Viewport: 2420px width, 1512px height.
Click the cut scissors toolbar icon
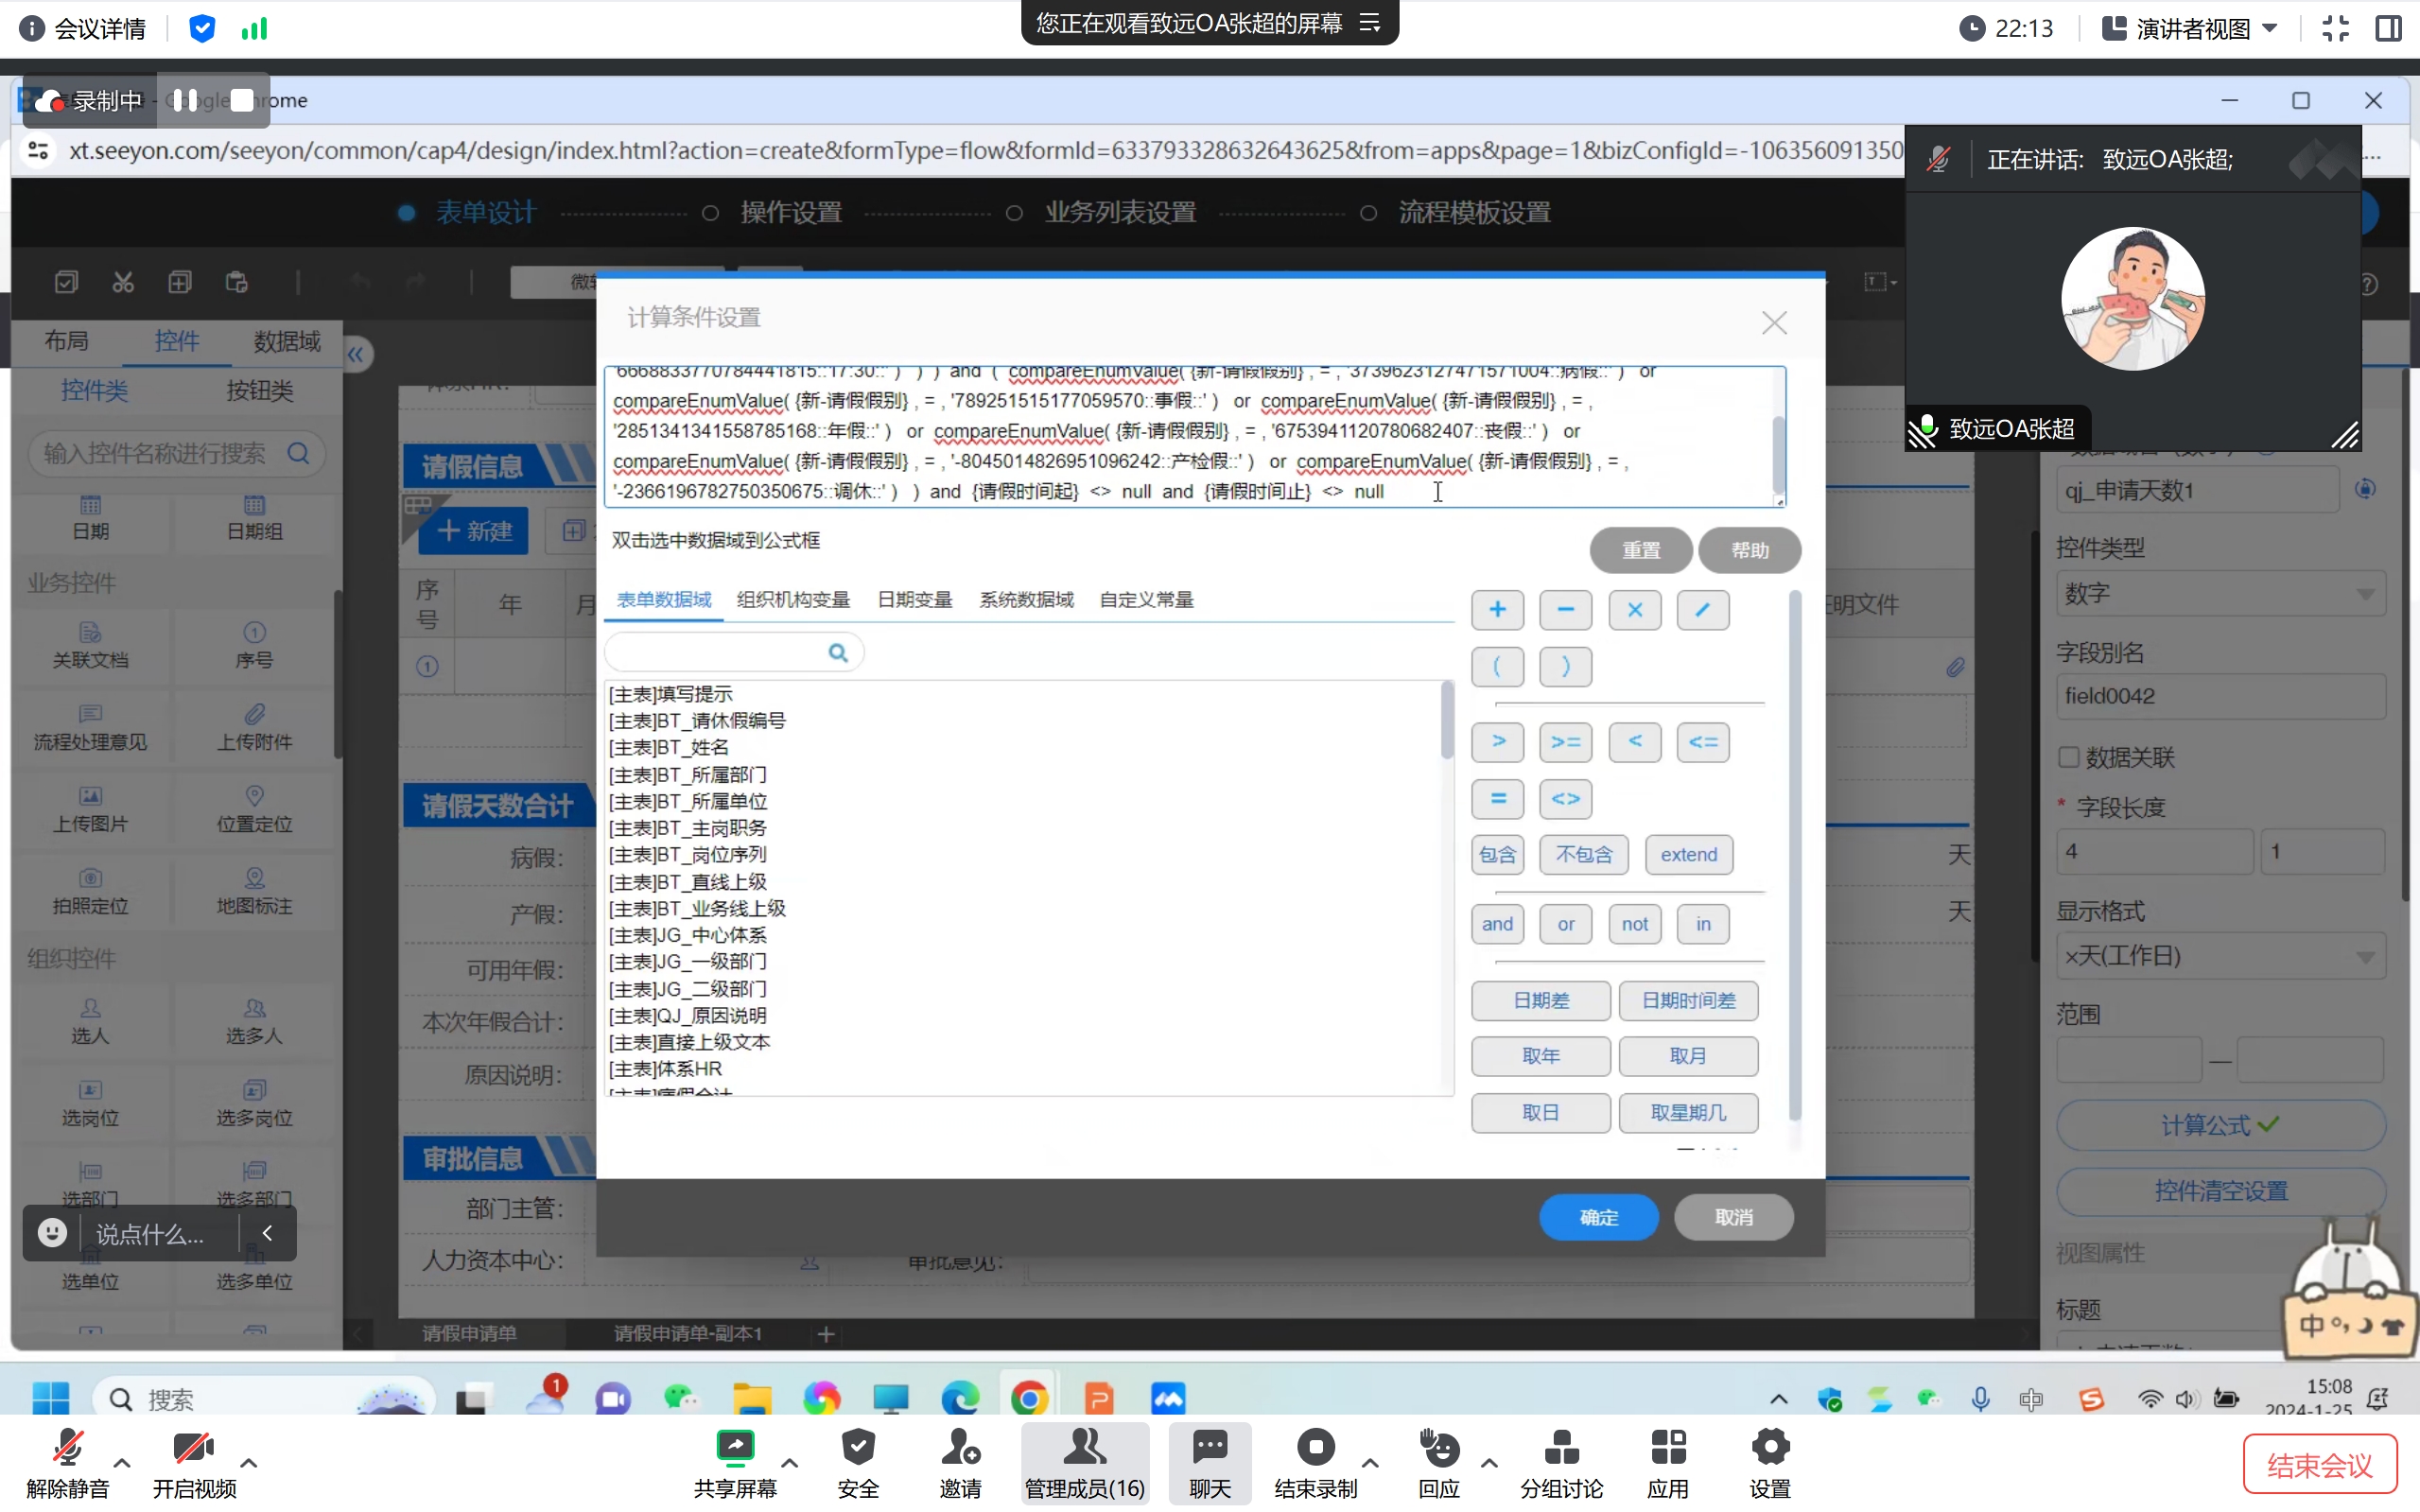123,283
